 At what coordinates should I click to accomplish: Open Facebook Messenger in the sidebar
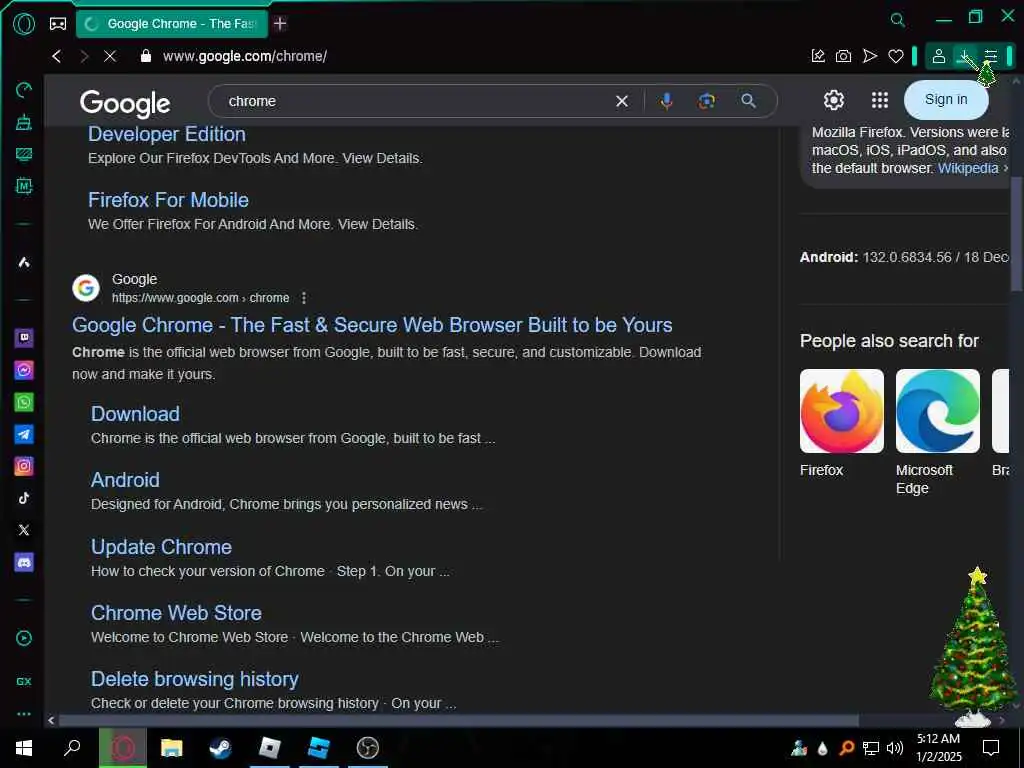pos(24,370)
